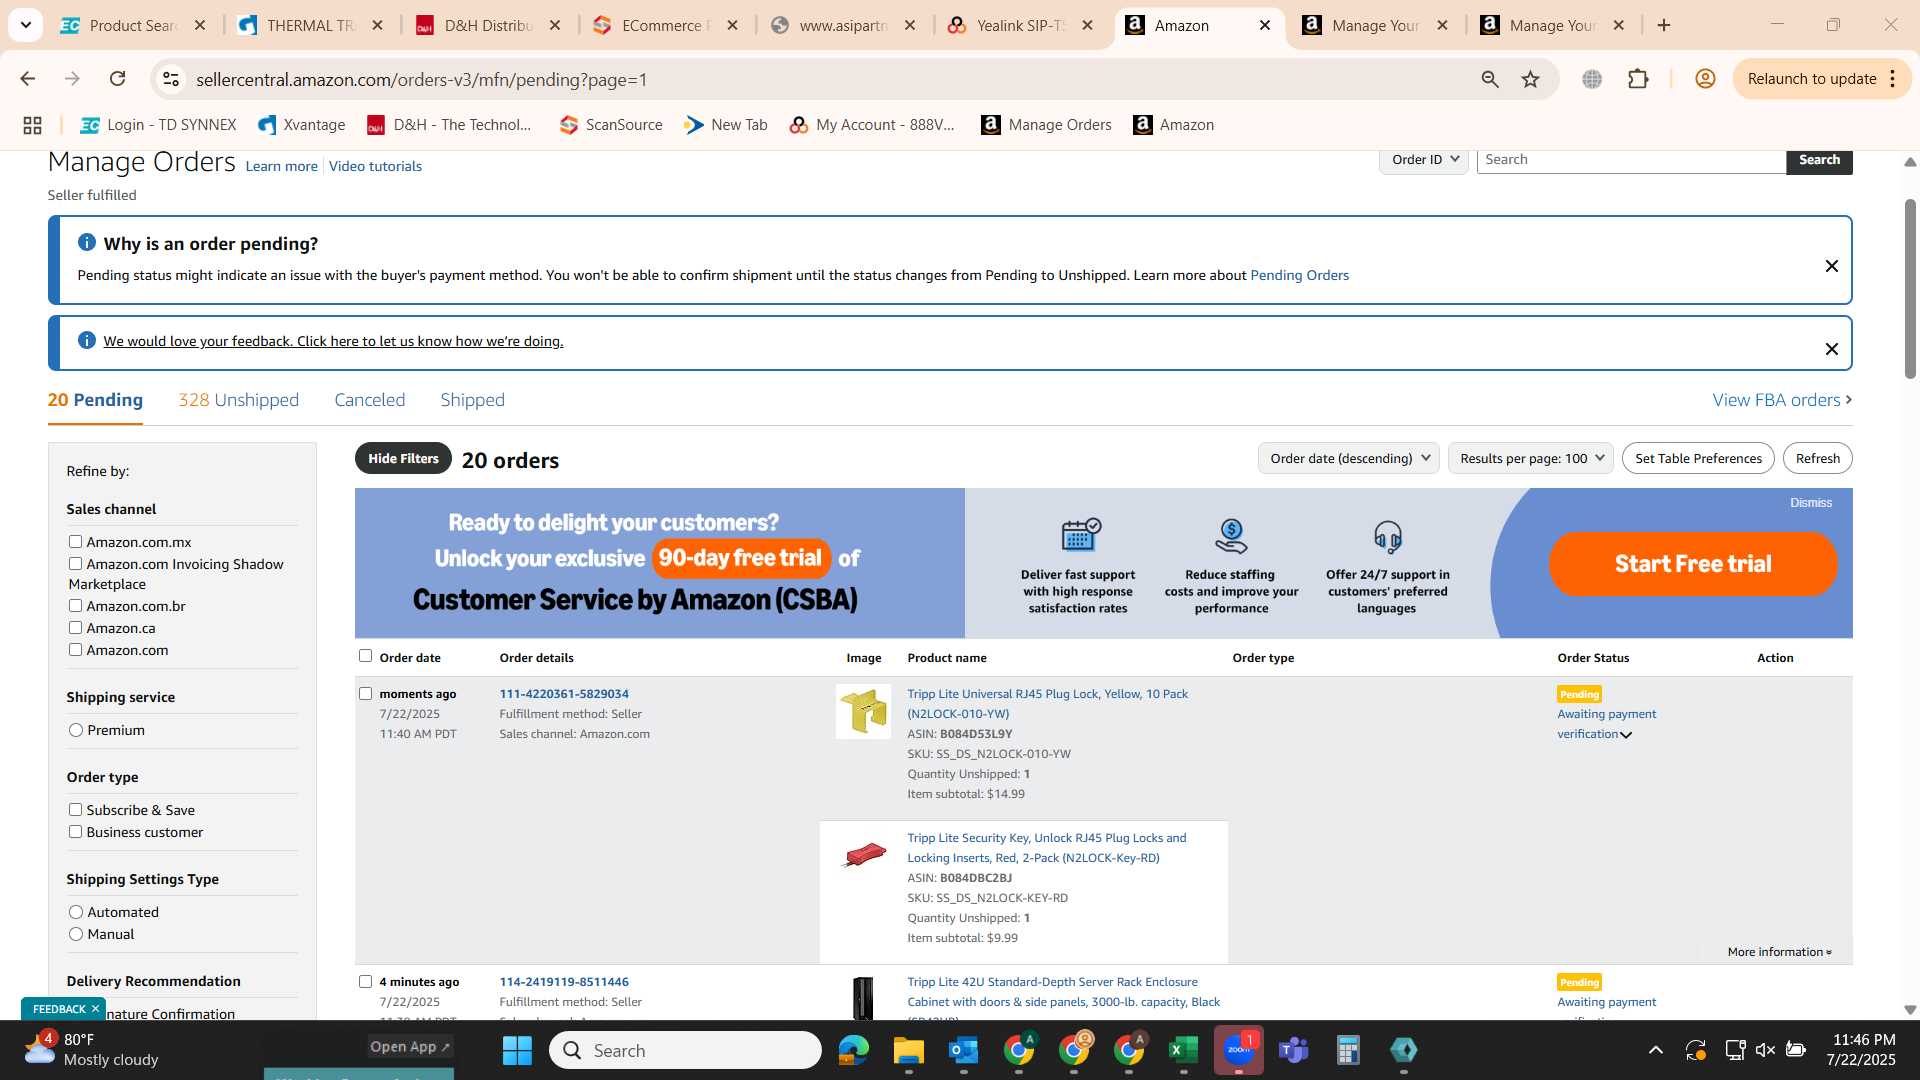Reload the page with refresh icon
1920x1080 pixels.
(117, 79)
